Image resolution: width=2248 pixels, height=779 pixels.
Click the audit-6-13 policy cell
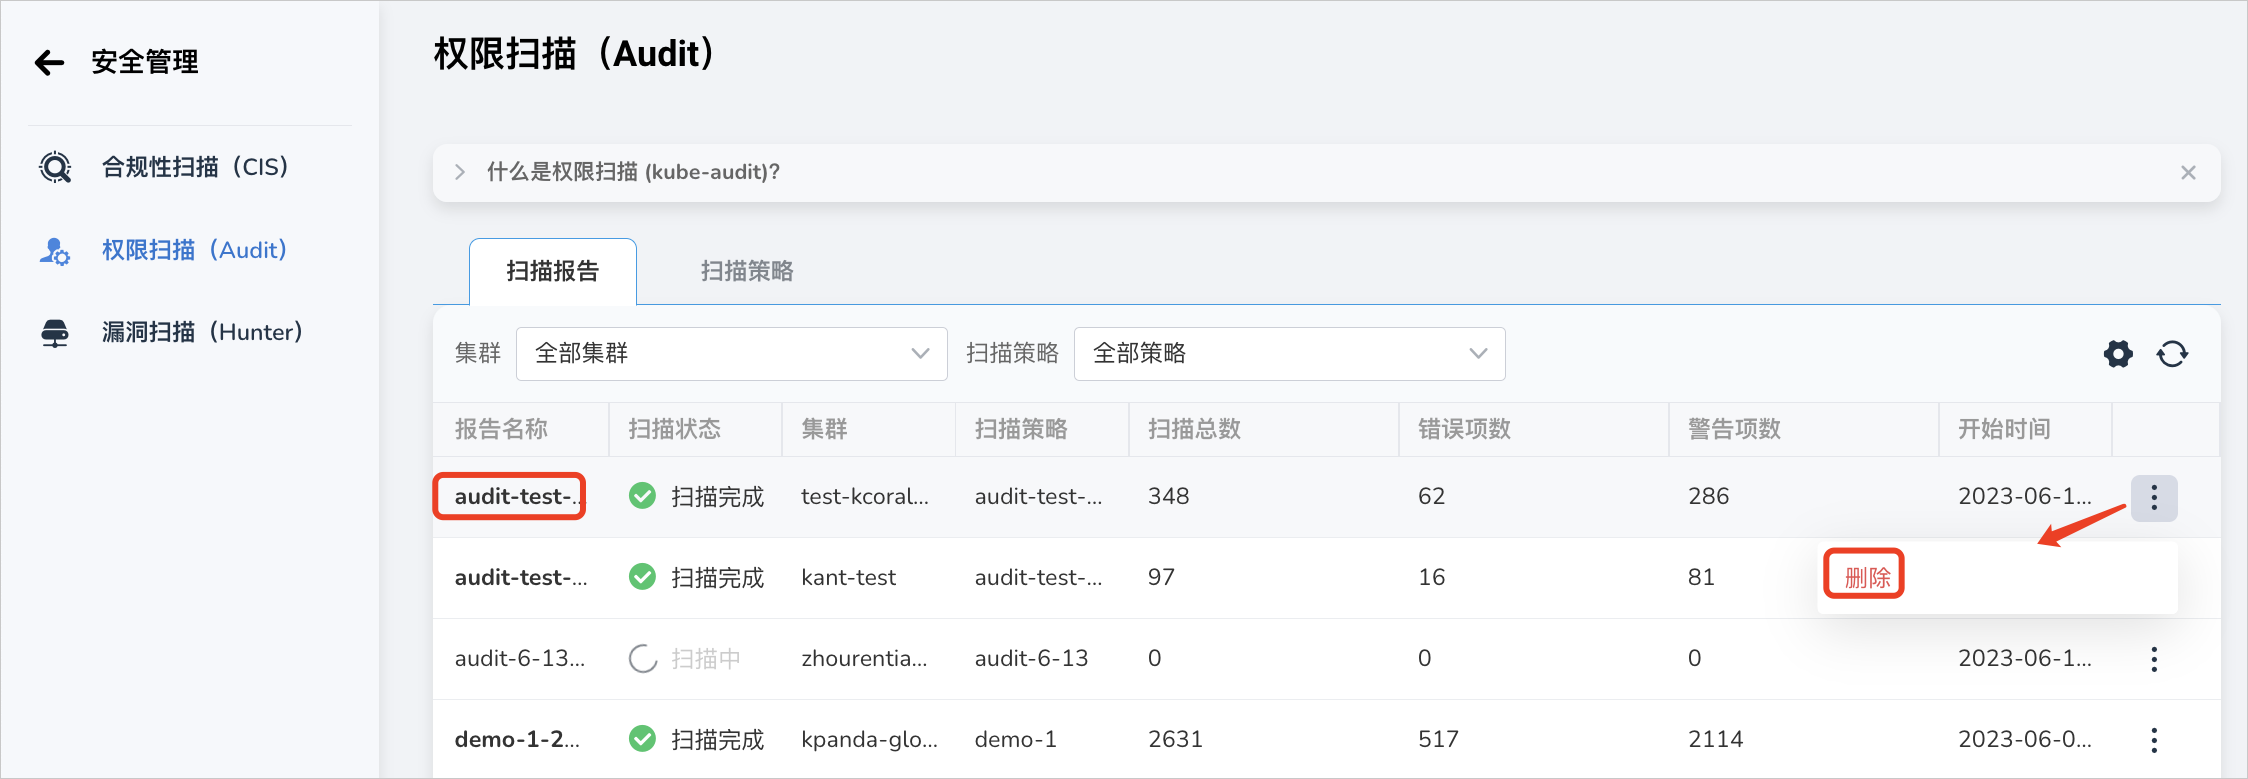[x=1031, y=658]
